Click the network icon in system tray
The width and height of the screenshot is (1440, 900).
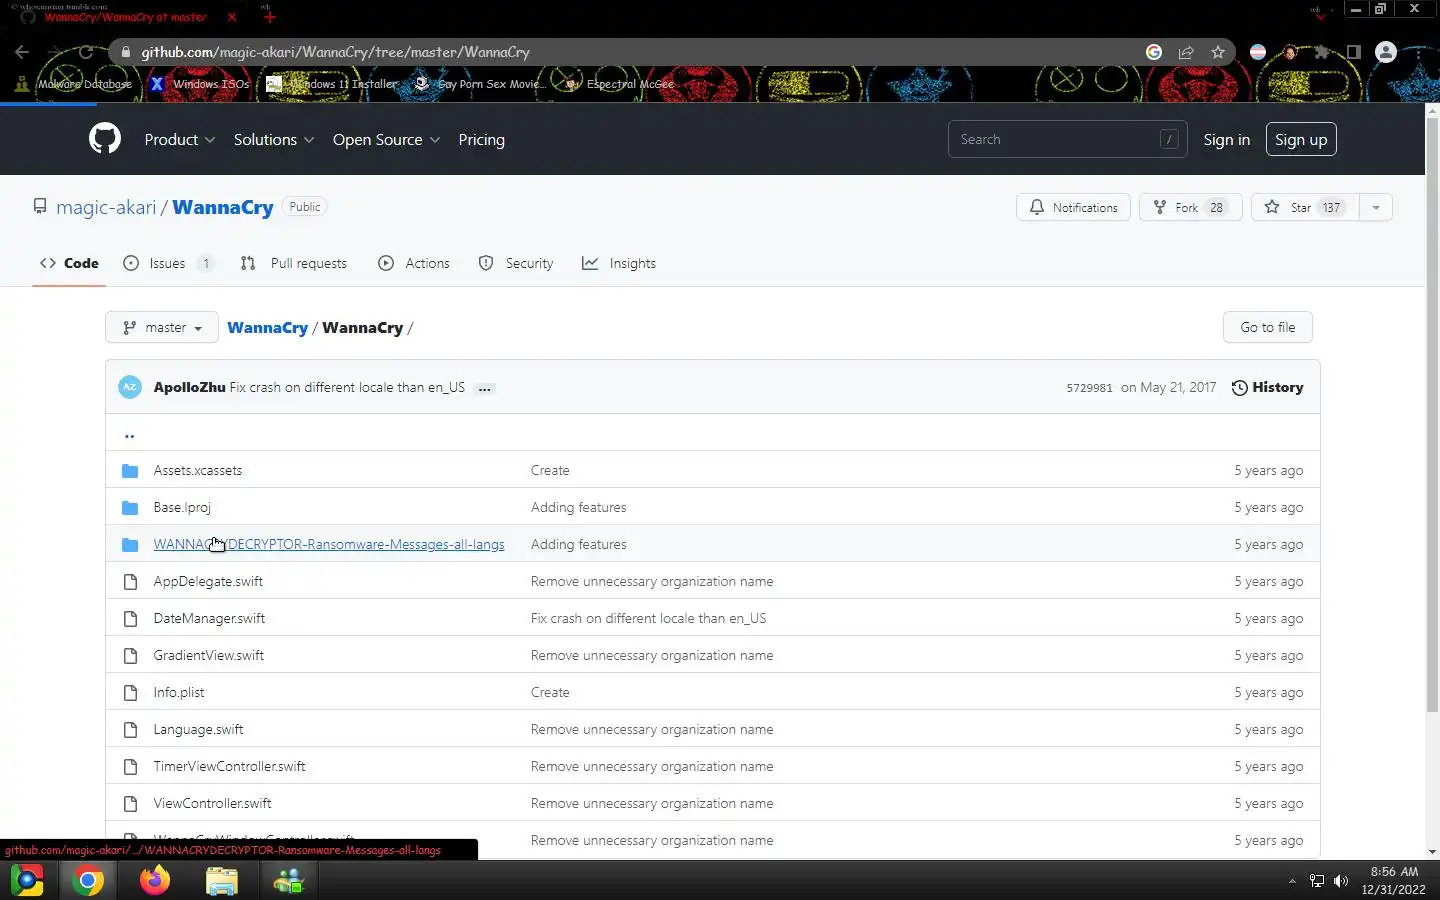1317,881
